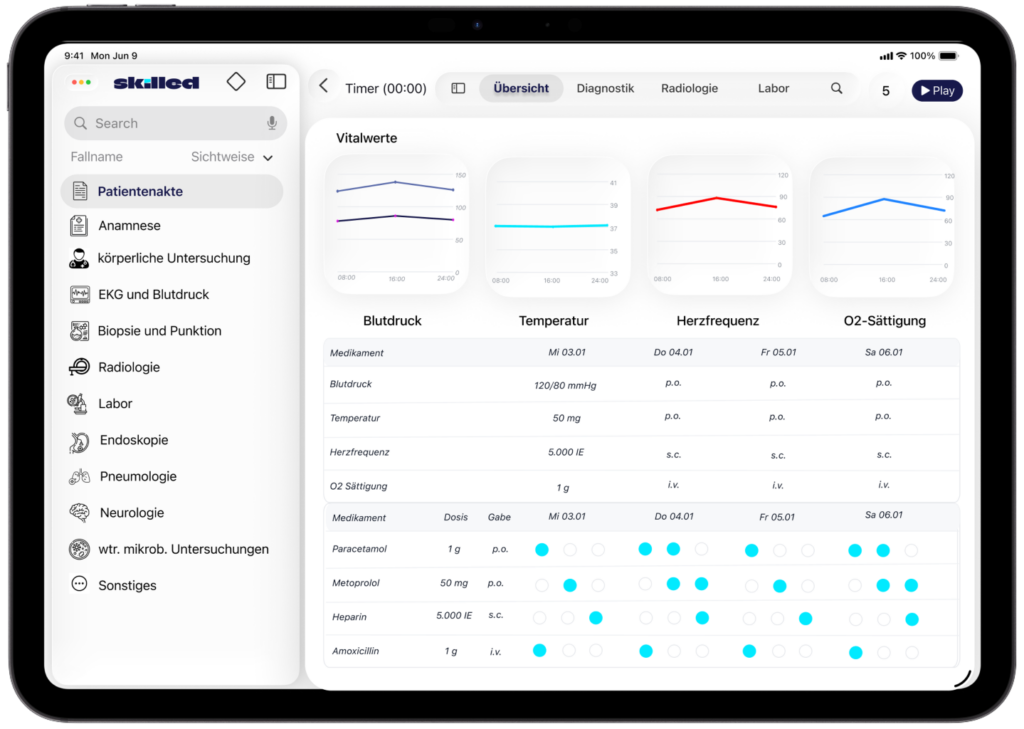The image size is (1024, 729).
Task: Select the Endoskopie stomach icon
Action: click(x=80, y=440)
